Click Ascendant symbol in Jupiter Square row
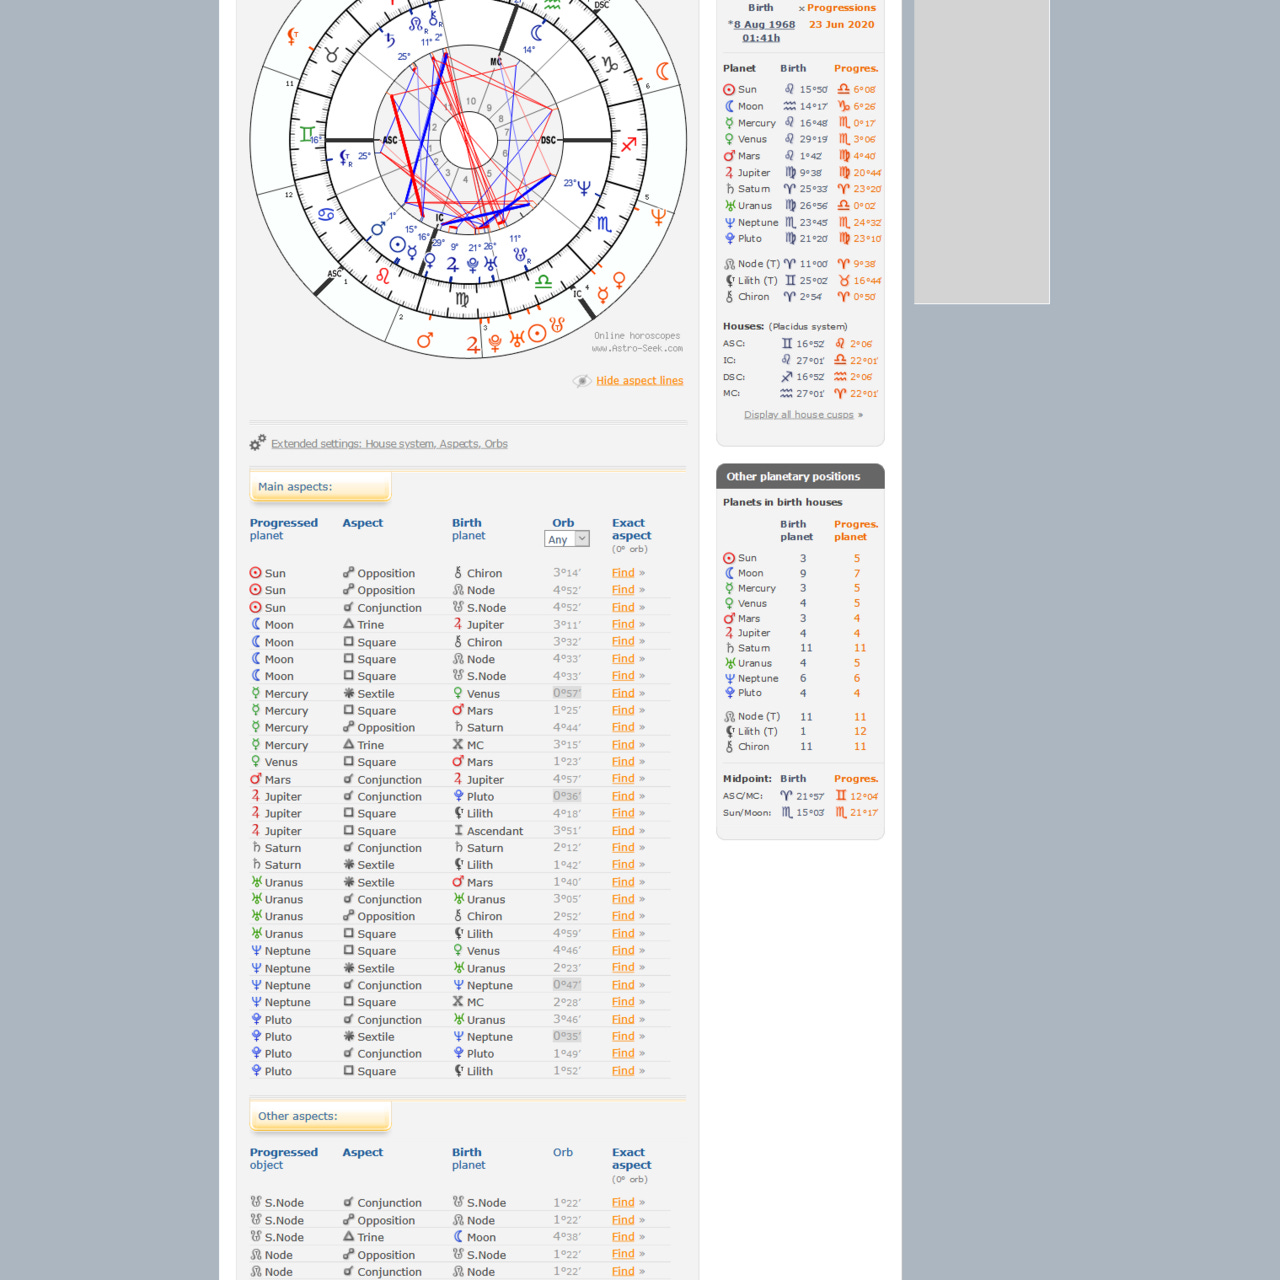This screenshot has height=1280, width=1280. [x=458, y=831]
